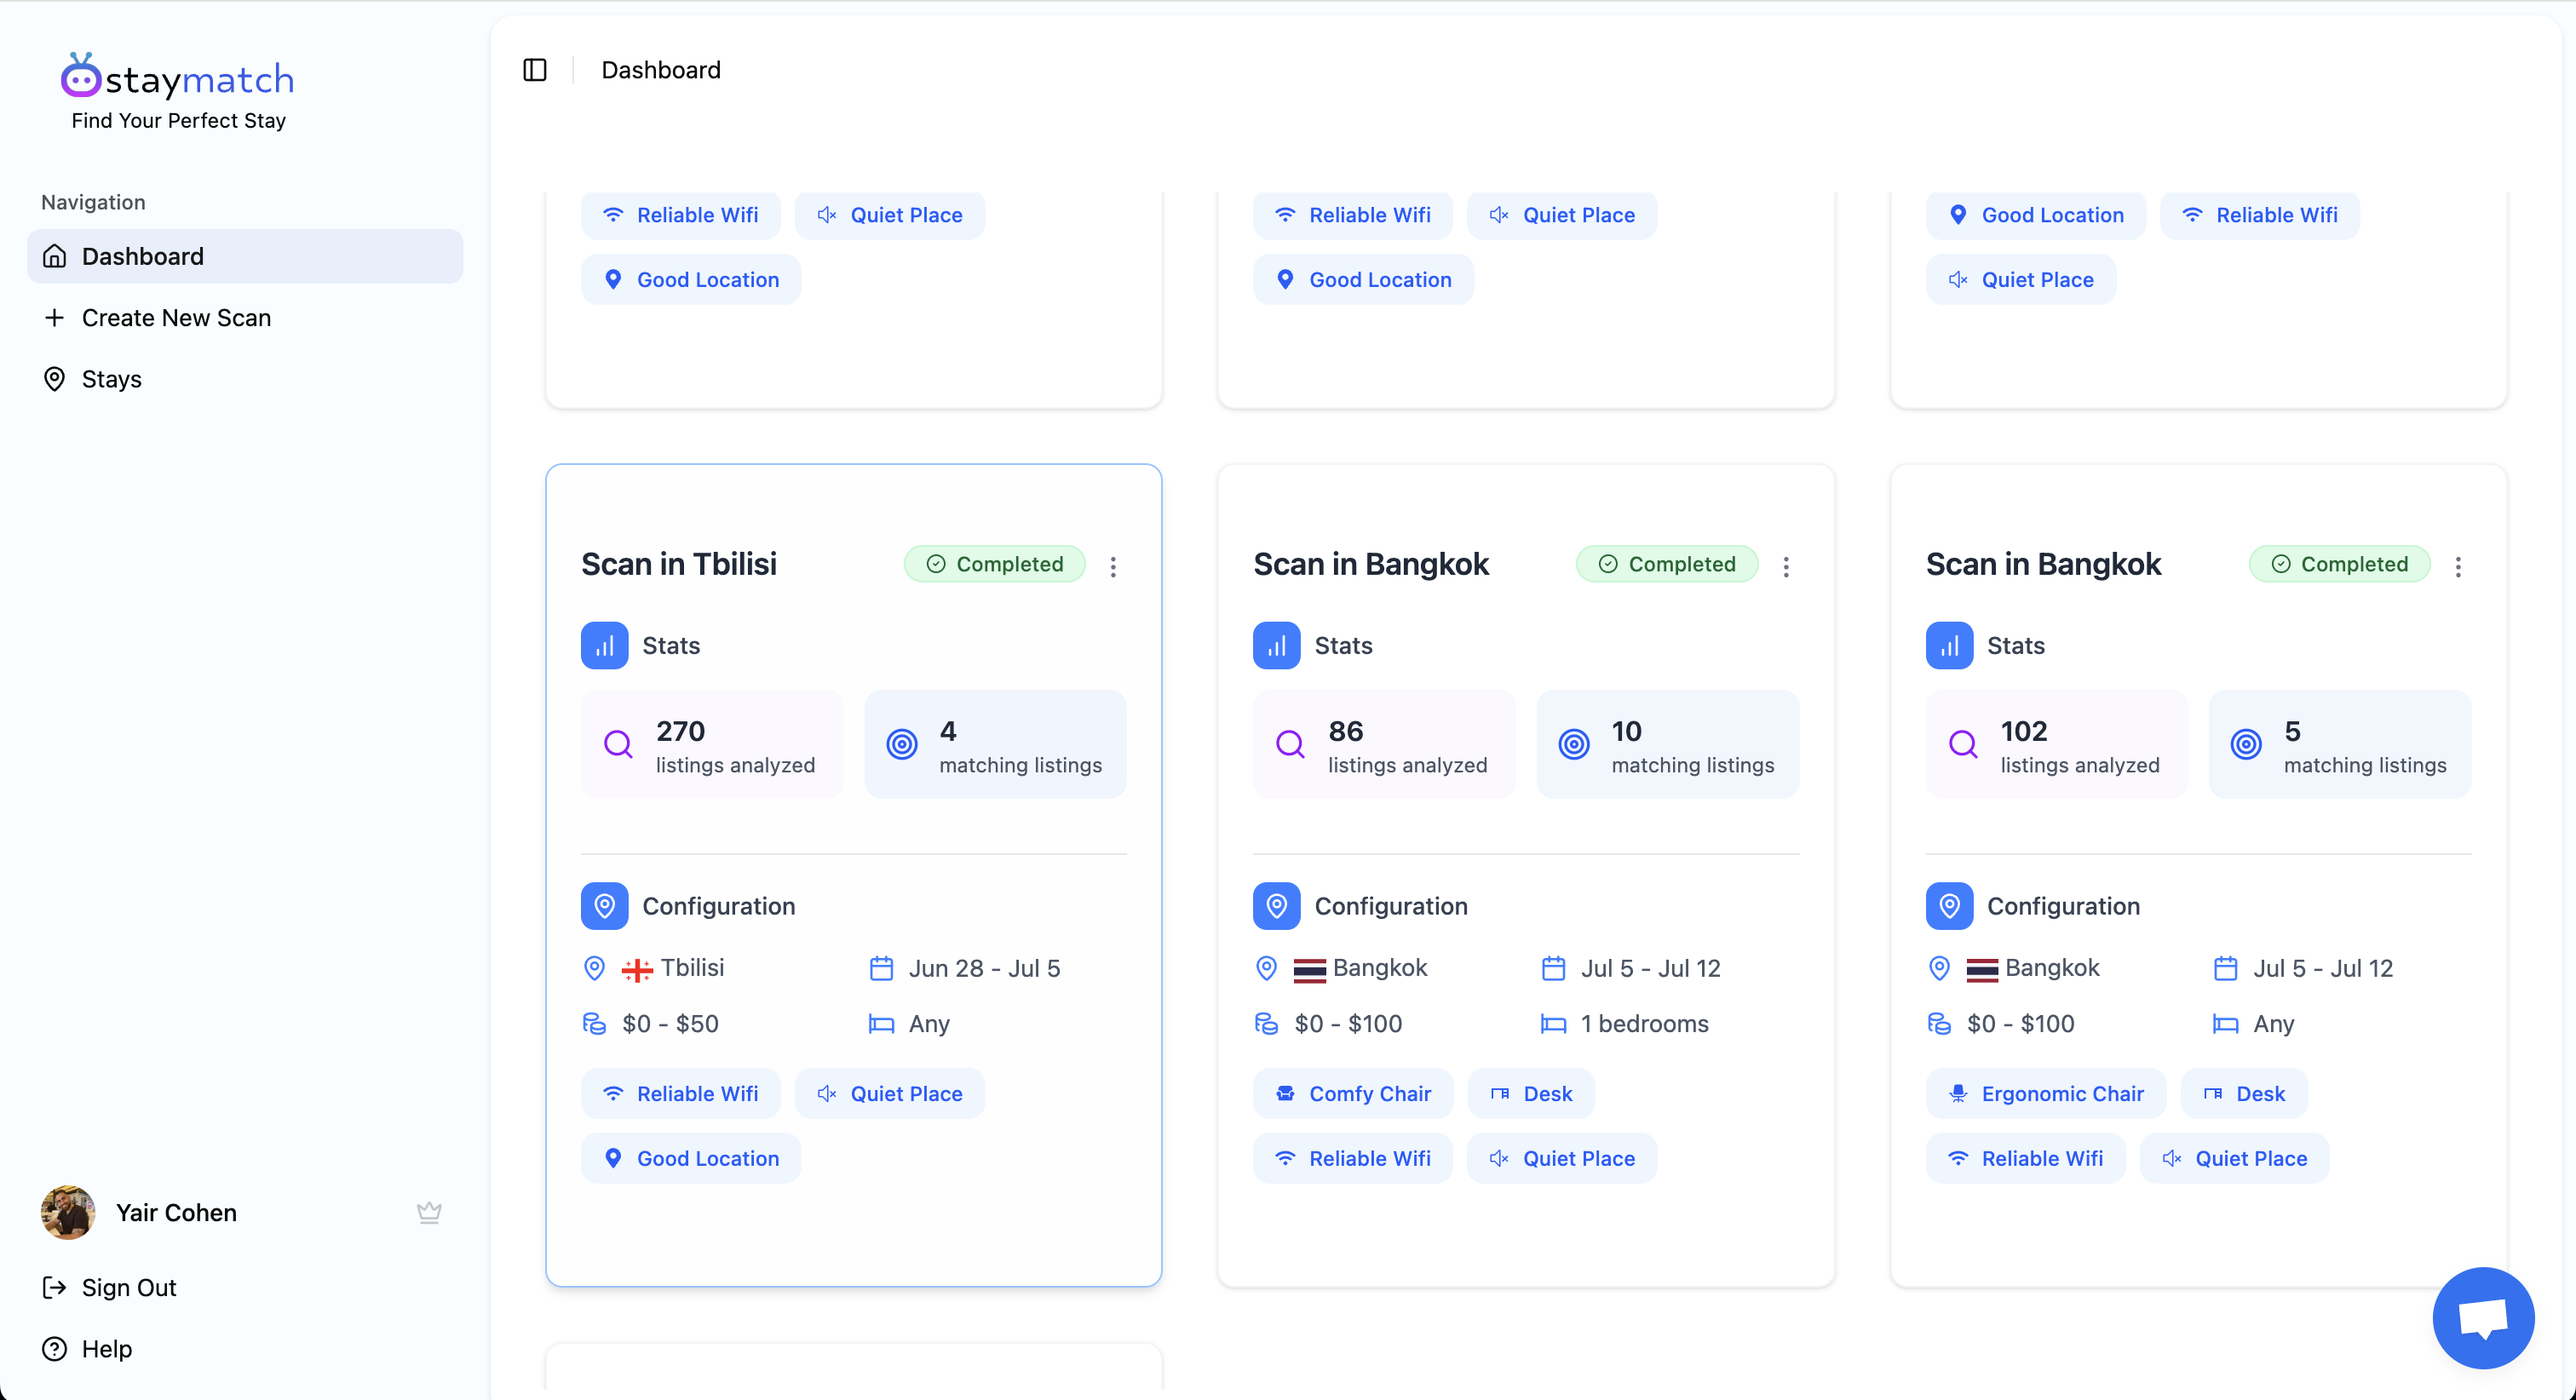
Task: Click Configuration pin icon in 102-listings Bangkok card
Action: coord(1950,906)
